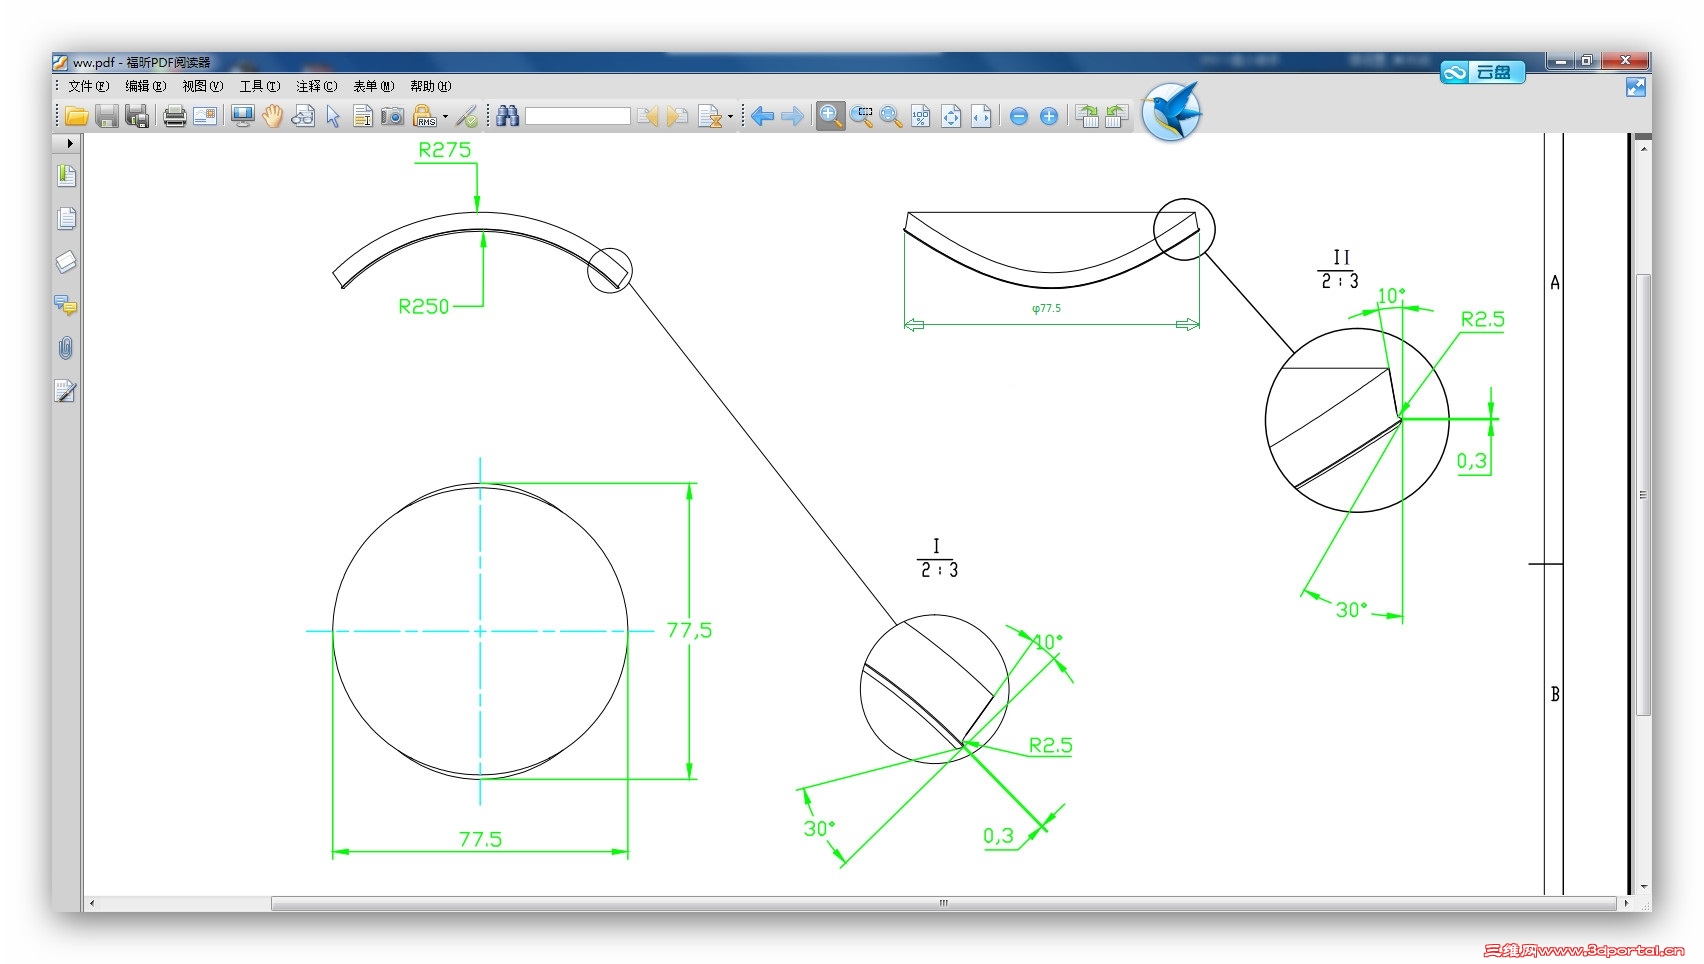This screenshot has height=964, width=1704.
Task: Zoom in with the plus button
Action: (1049, 116)
